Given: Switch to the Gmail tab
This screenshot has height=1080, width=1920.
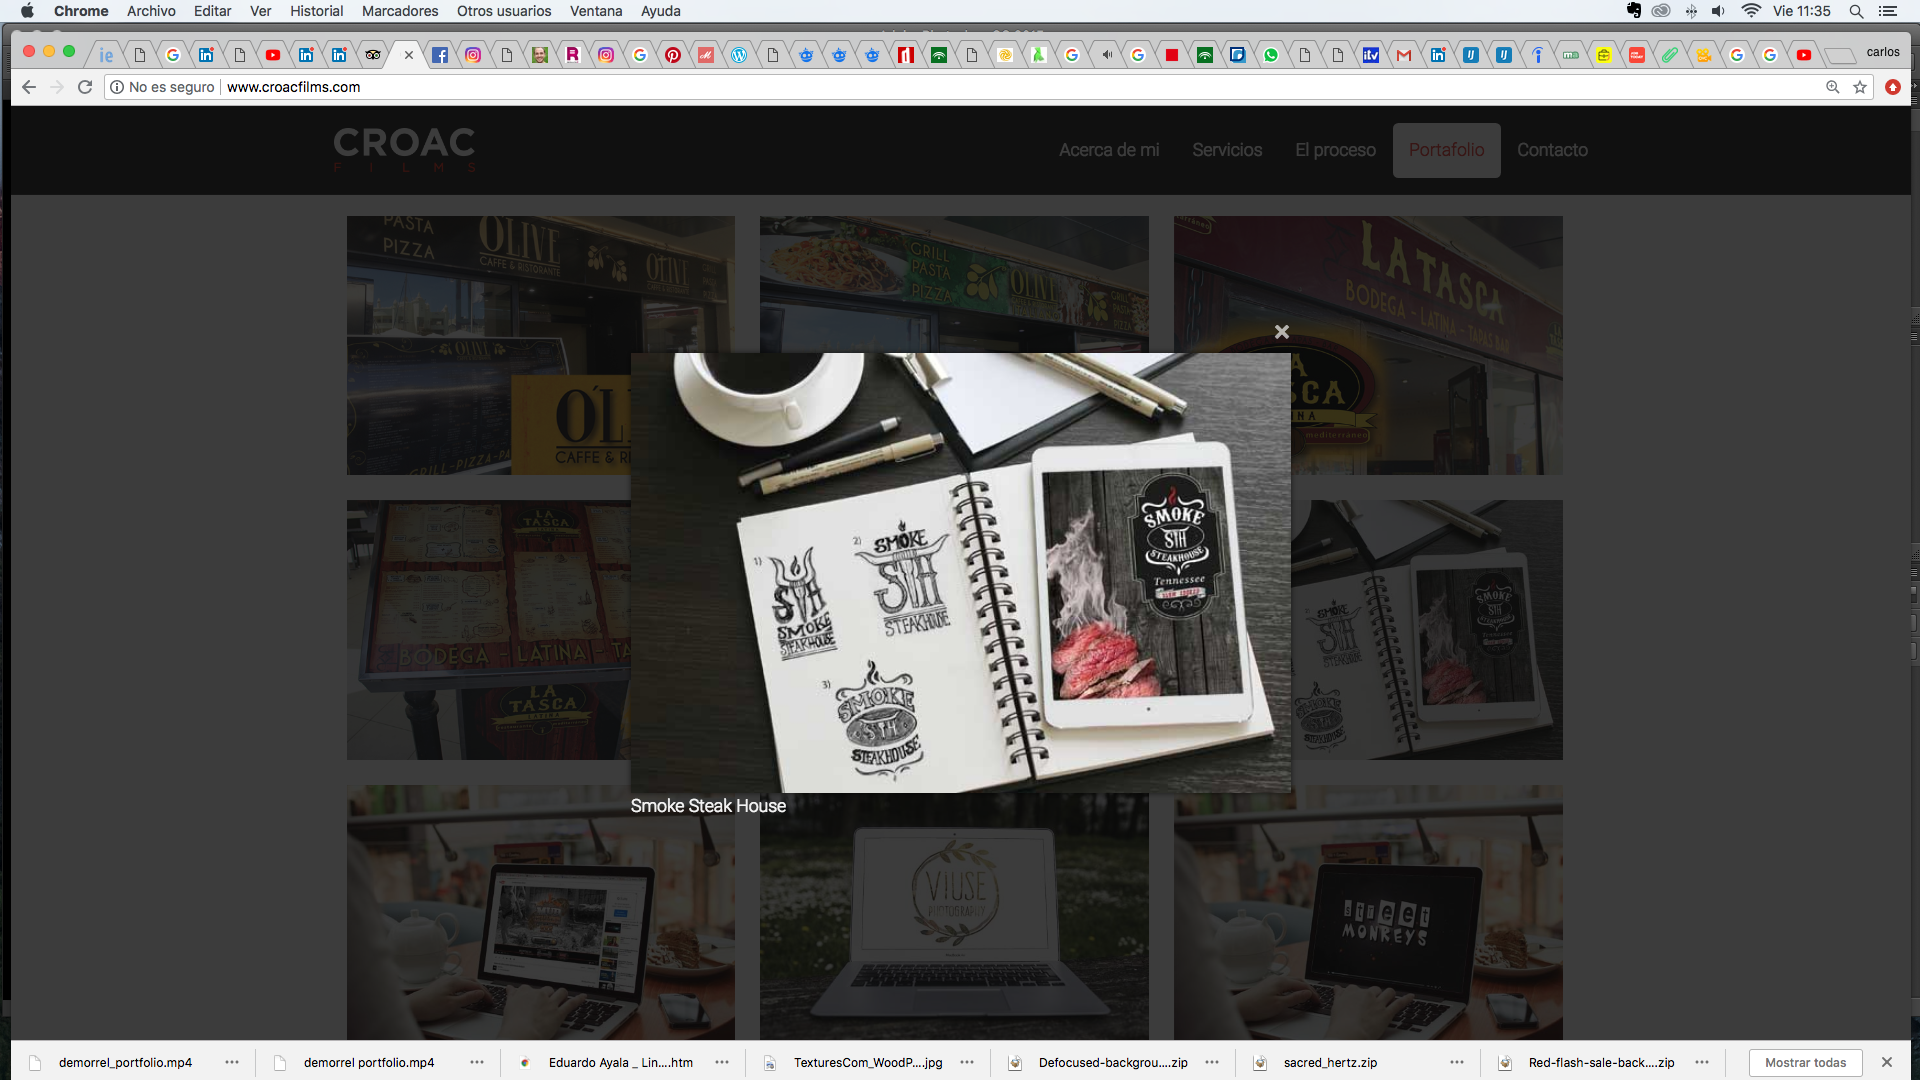Looking at the screenshot, I should [x=1404, y=55].
